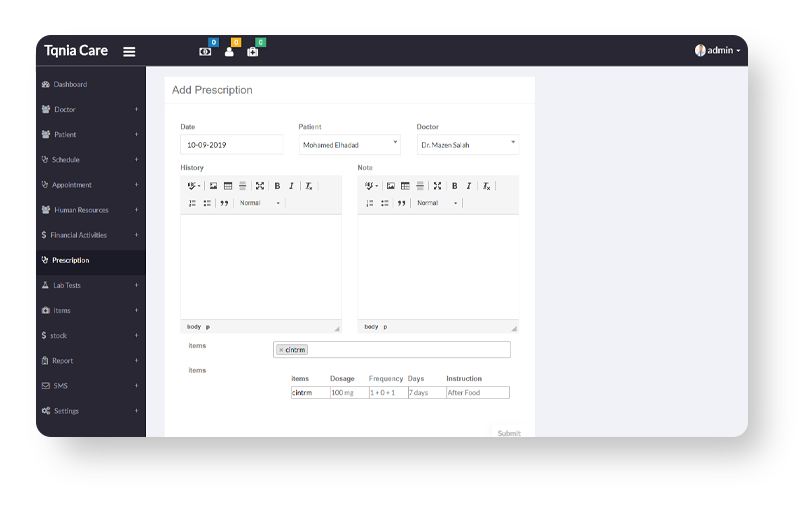Viewport: 800px width, 516px height.
Task: Insert image in History editor
Action: point(213,186)
